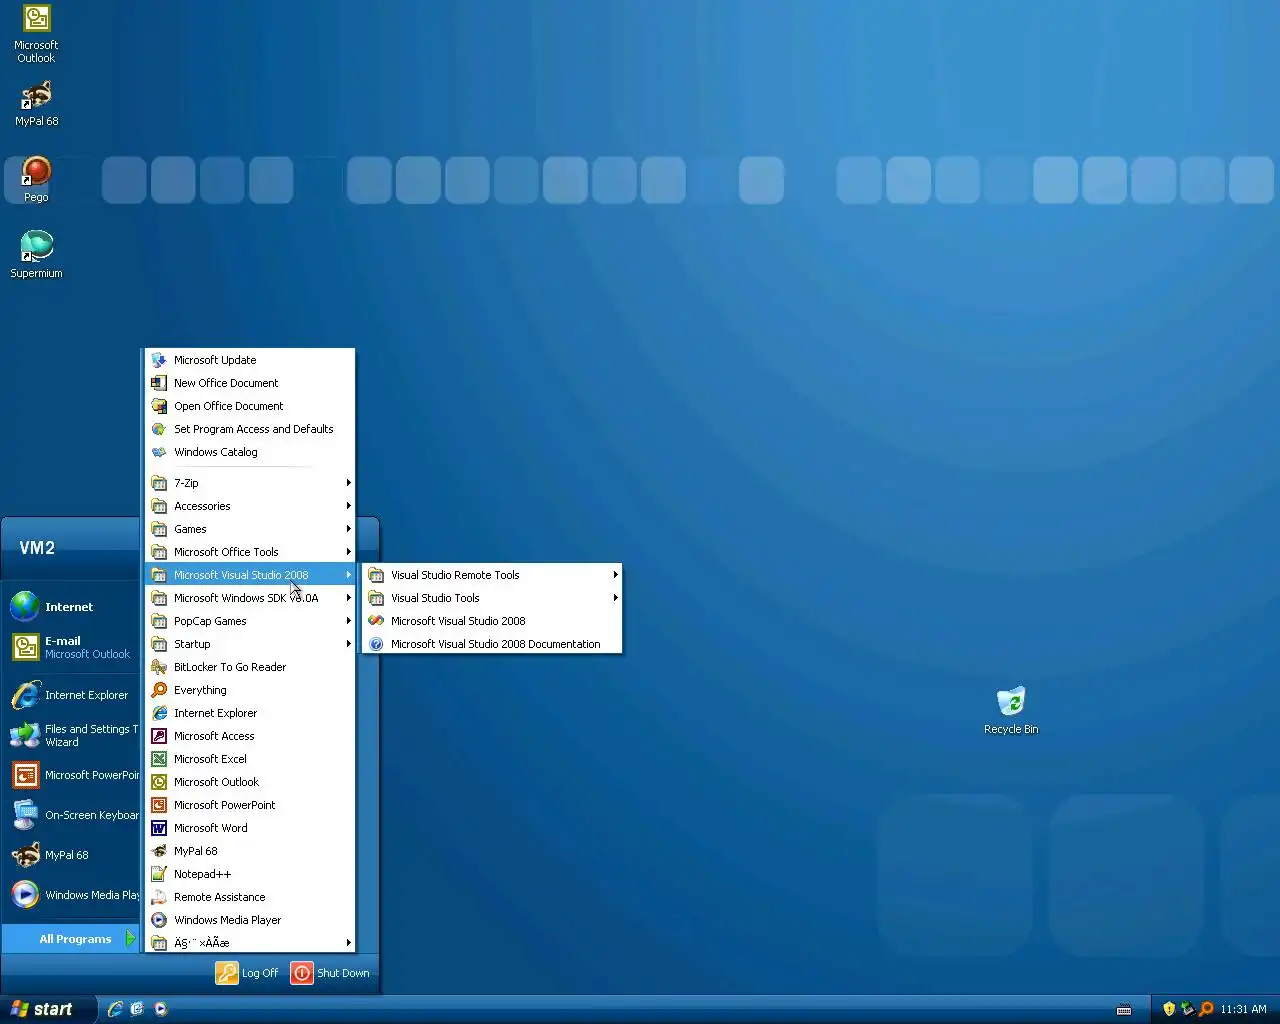Viewport: 1280px width, 1024px height.
Task: Expand the Accessories folder
Action: click(x=250, y=506)
